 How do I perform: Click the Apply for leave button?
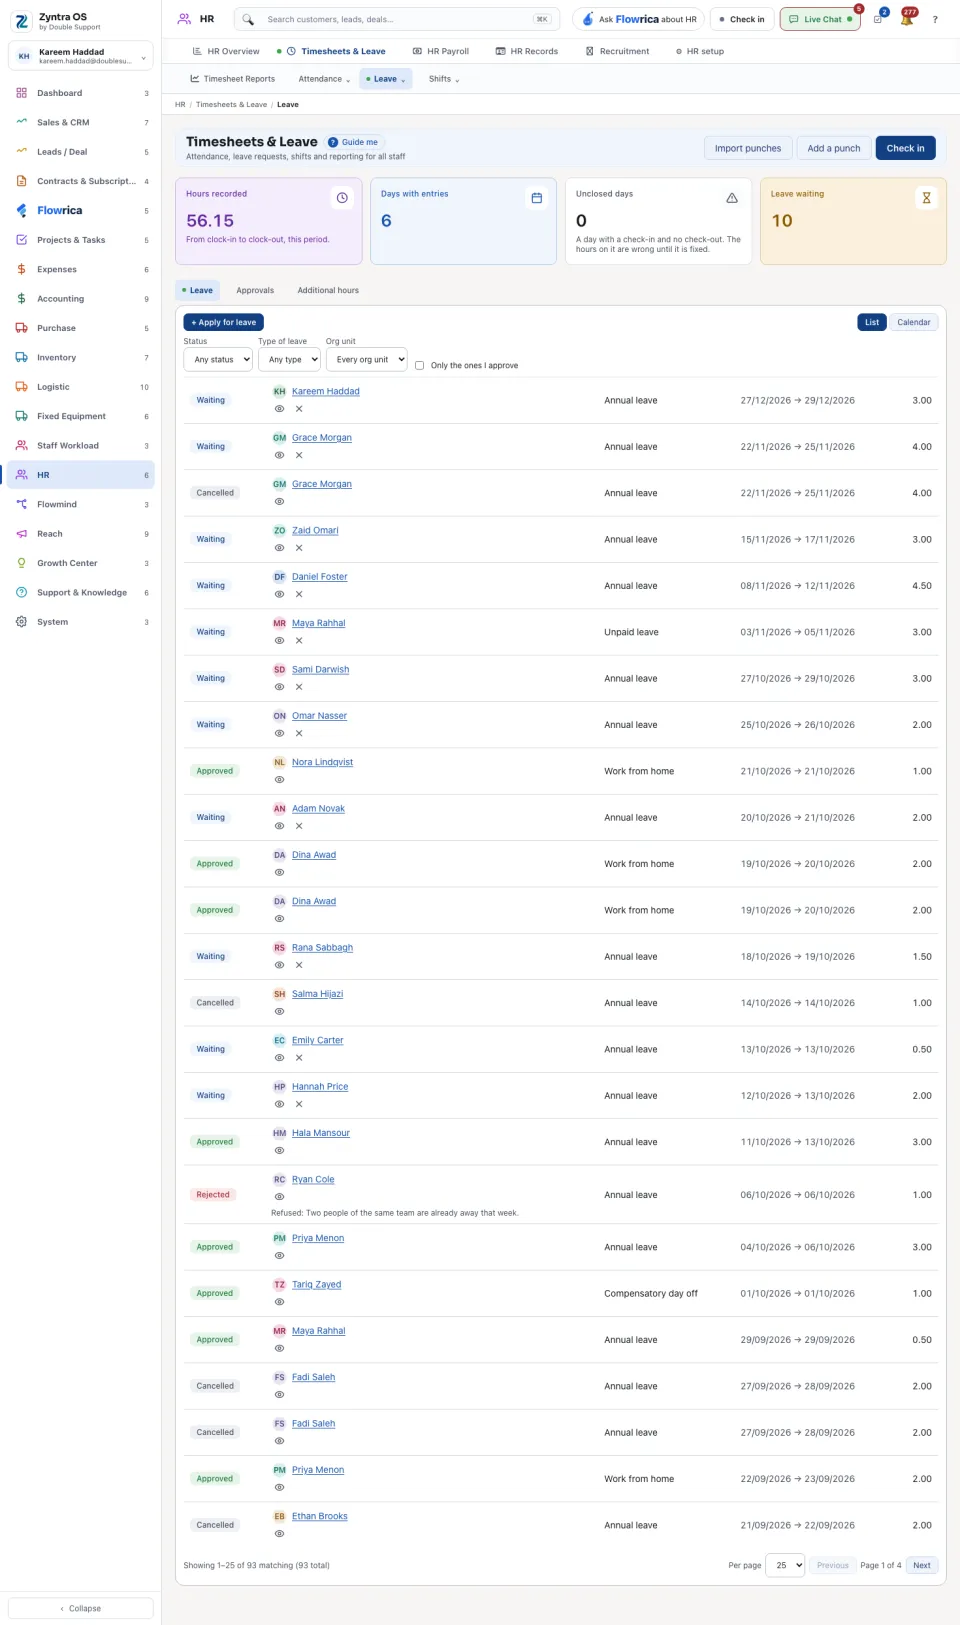click(224, 322)
